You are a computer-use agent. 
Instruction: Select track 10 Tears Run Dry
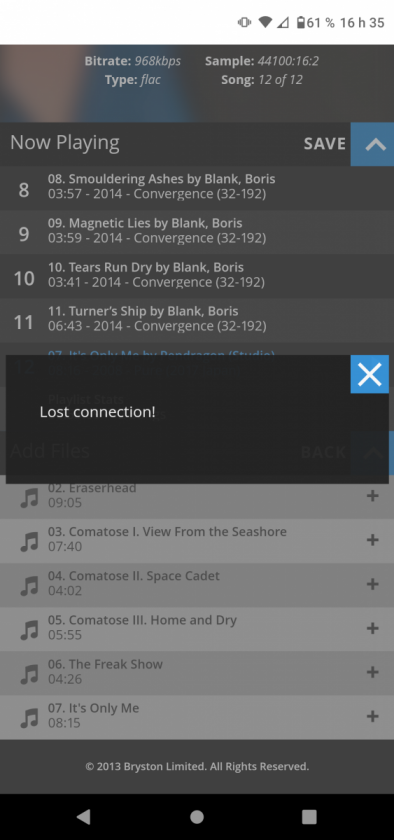(x=197, y=276)
